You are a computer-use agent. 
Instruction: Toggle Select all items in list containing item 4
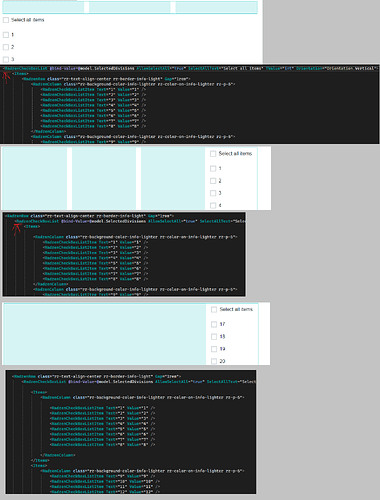(213, 154)
